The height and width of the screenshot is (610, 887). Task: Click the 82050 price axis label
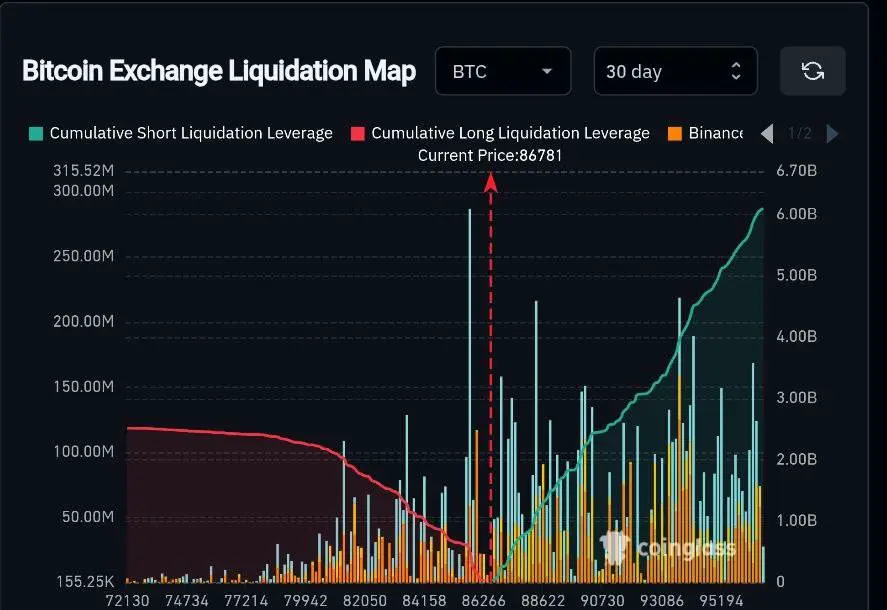coord(365,600)
